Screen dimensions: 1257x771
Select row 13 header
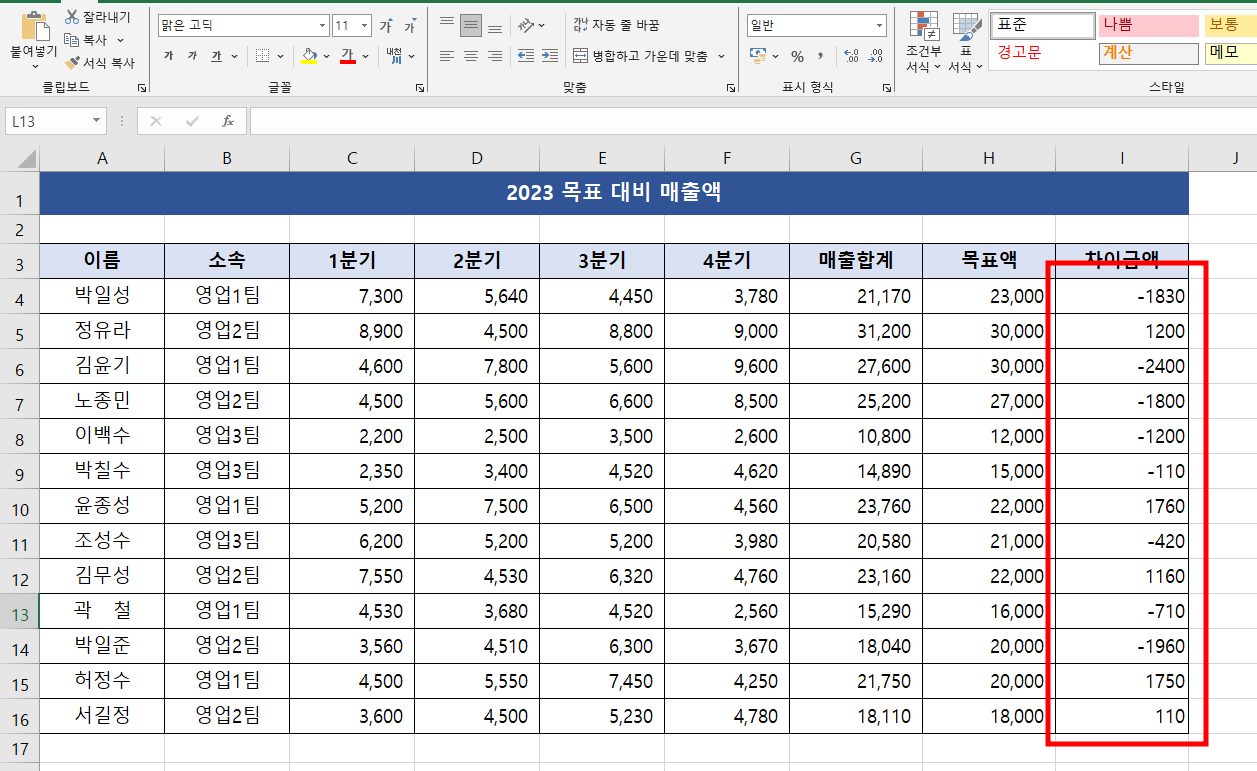click(20, 613)
